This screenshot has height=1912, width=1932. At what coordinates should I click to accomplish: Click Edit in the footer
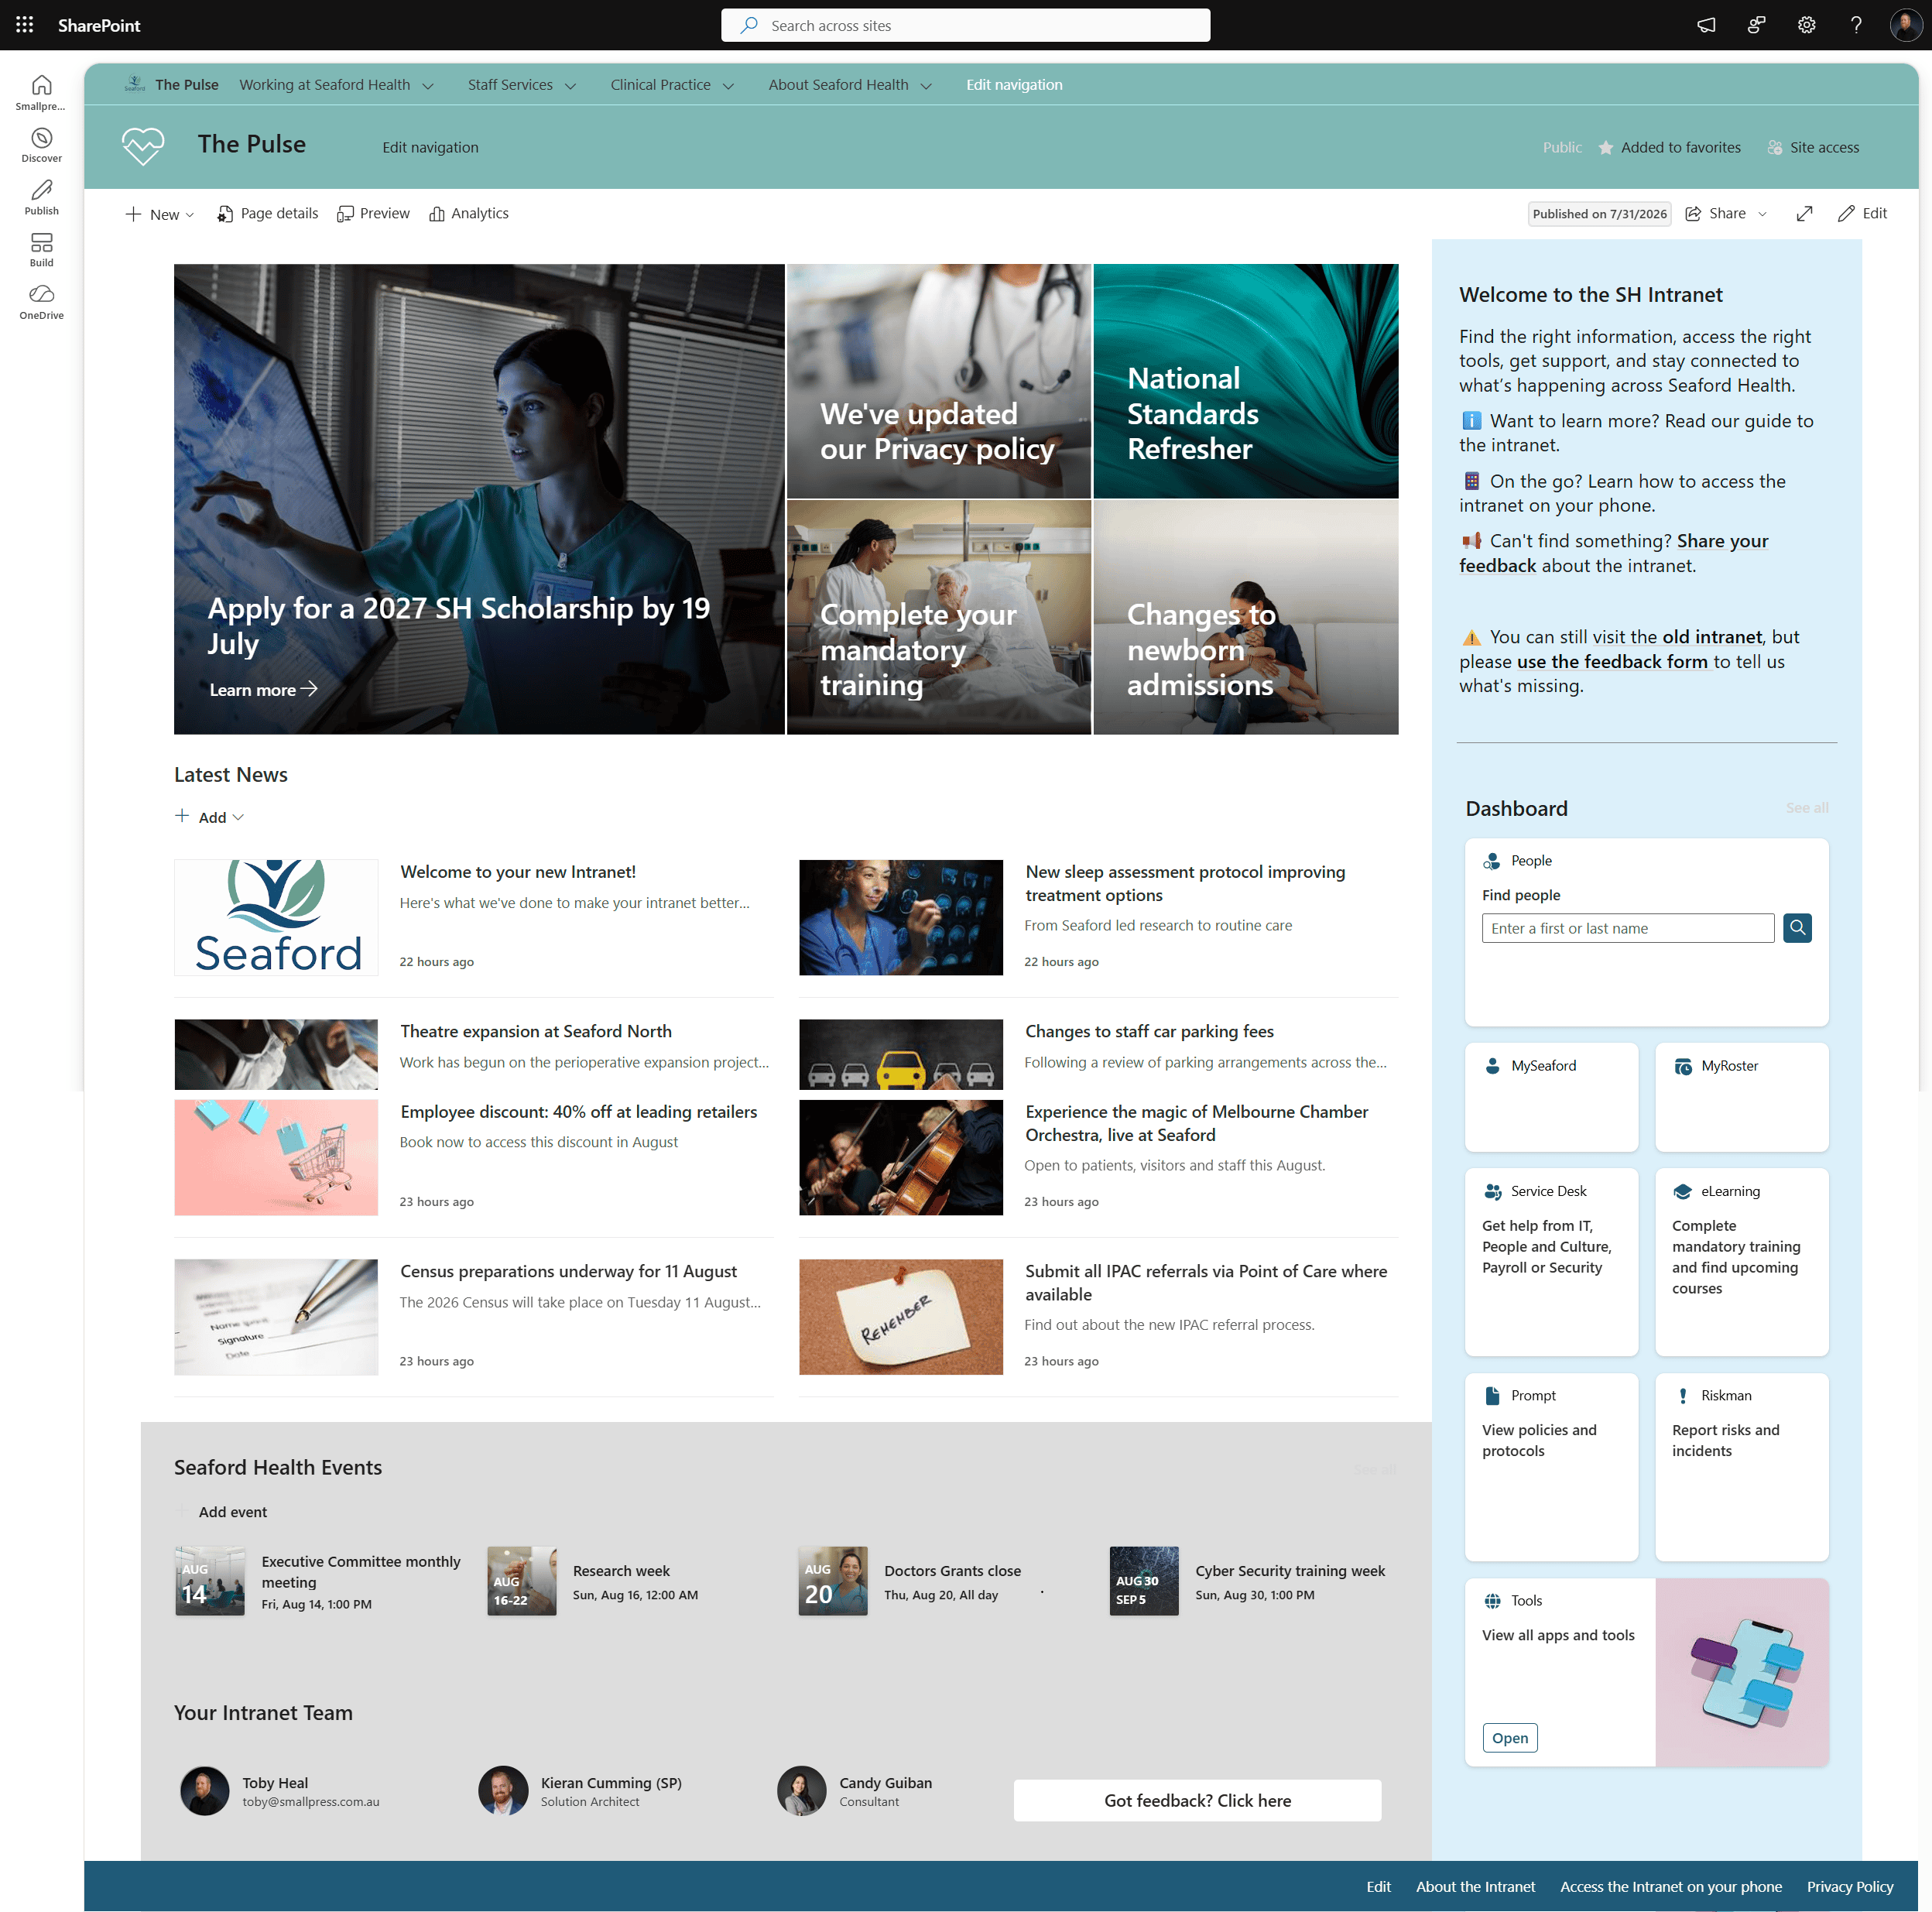(1378, 1887)
